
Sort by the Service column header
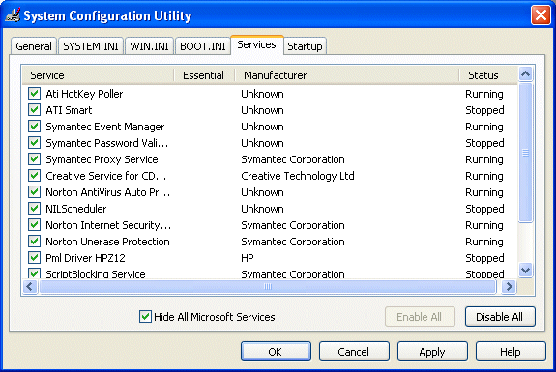point(98,75)
